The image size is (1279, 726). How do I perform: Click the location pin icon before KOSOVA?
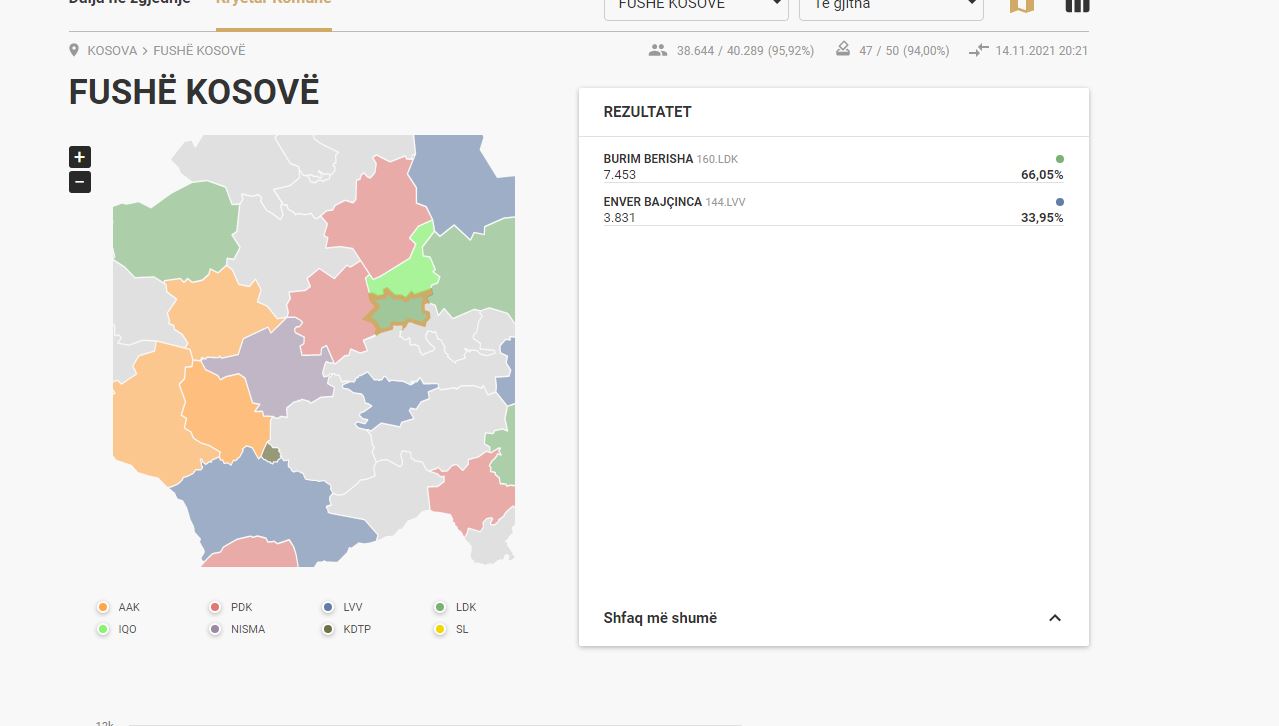tap(74, 50)
